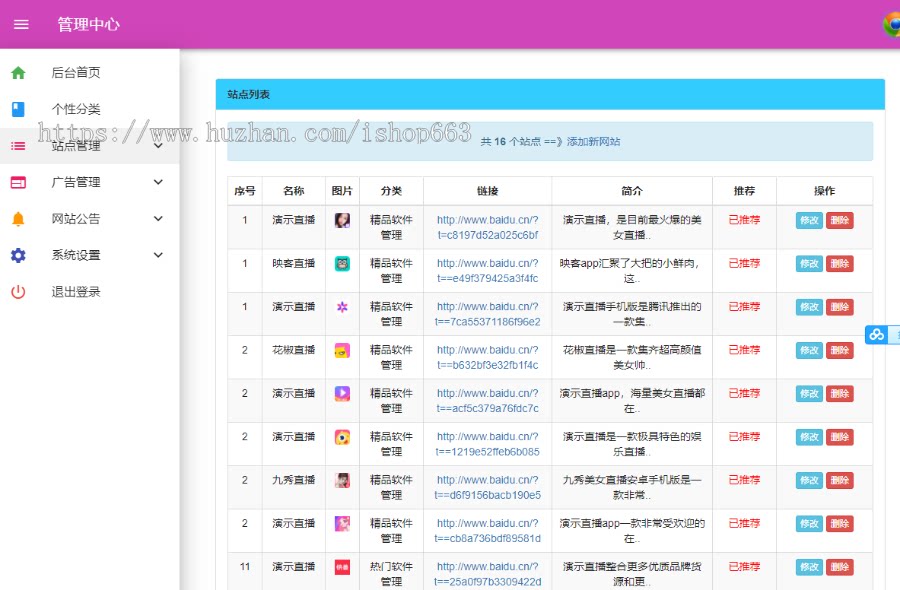Toggle 已推荐 for the 九秀直播 entry
Image resolution: width=900 pixels, height=590 pixels.
[744, 480]
